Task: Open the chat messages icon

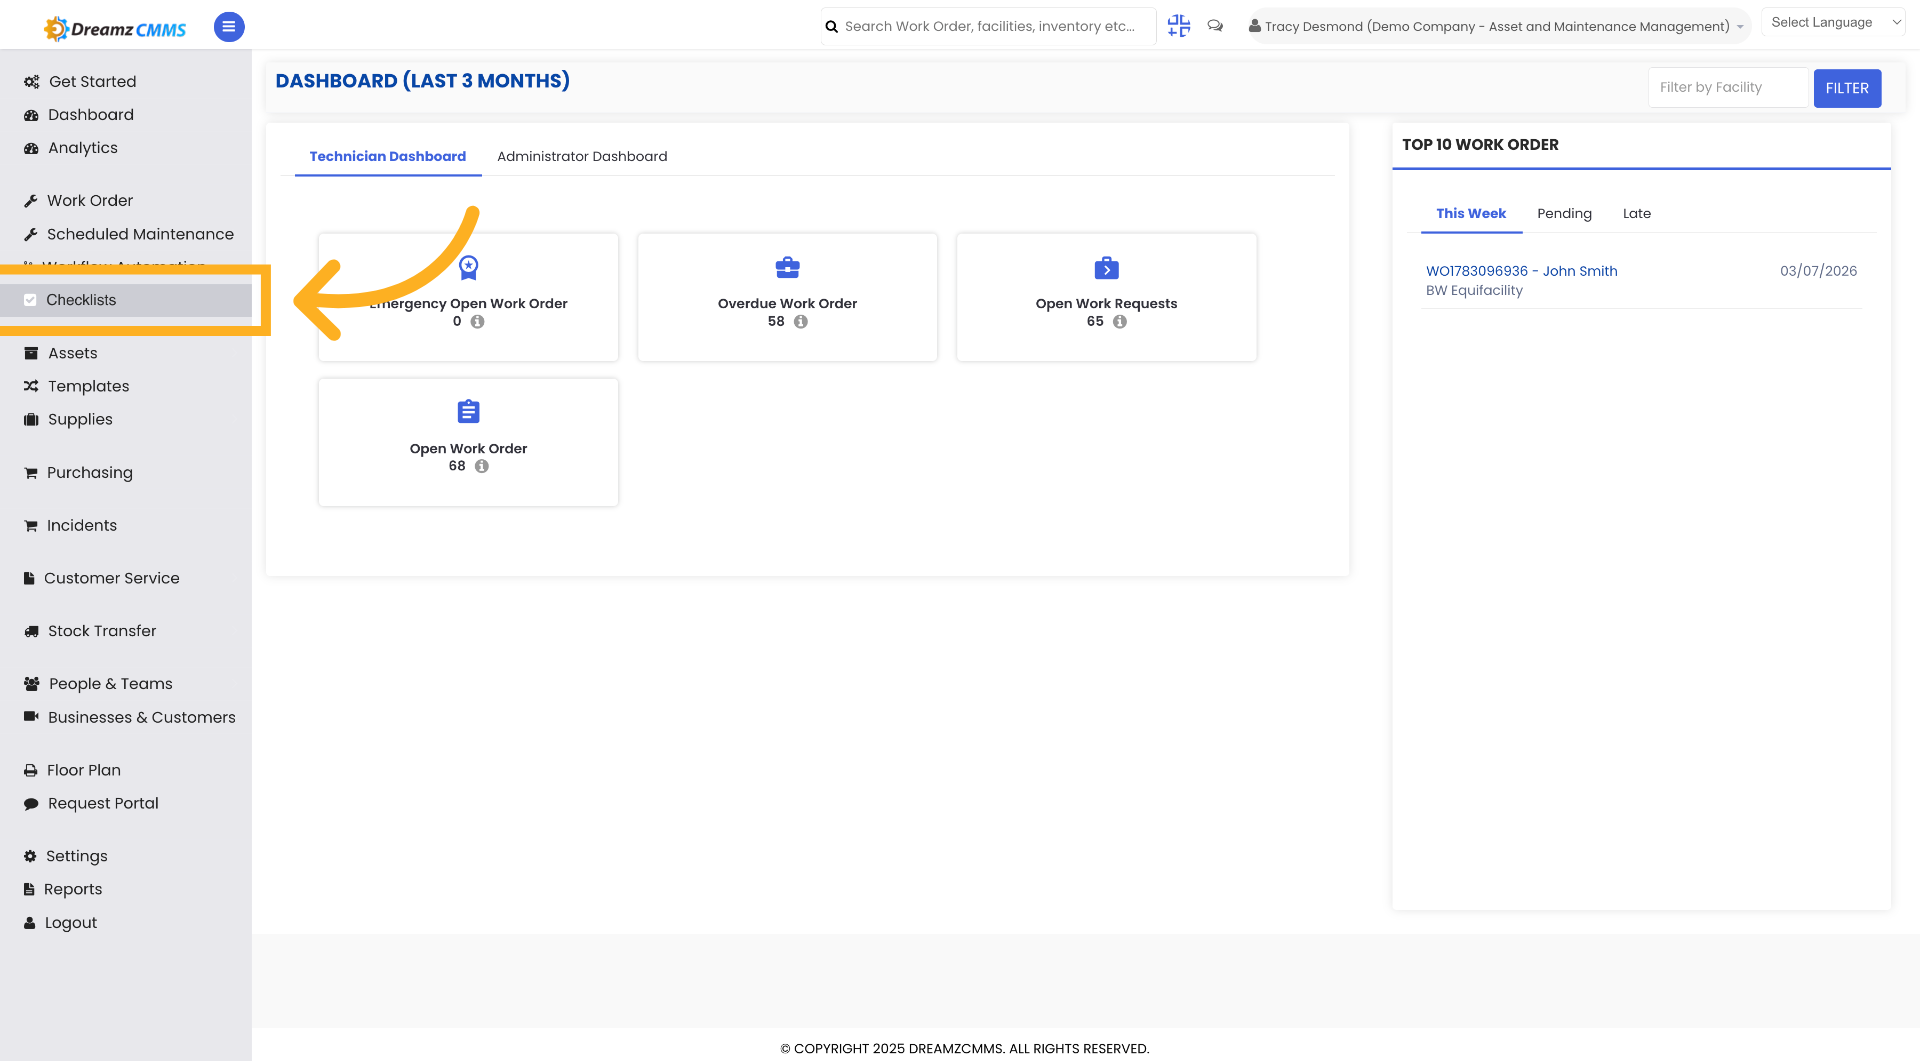Action: [1215, 26]
